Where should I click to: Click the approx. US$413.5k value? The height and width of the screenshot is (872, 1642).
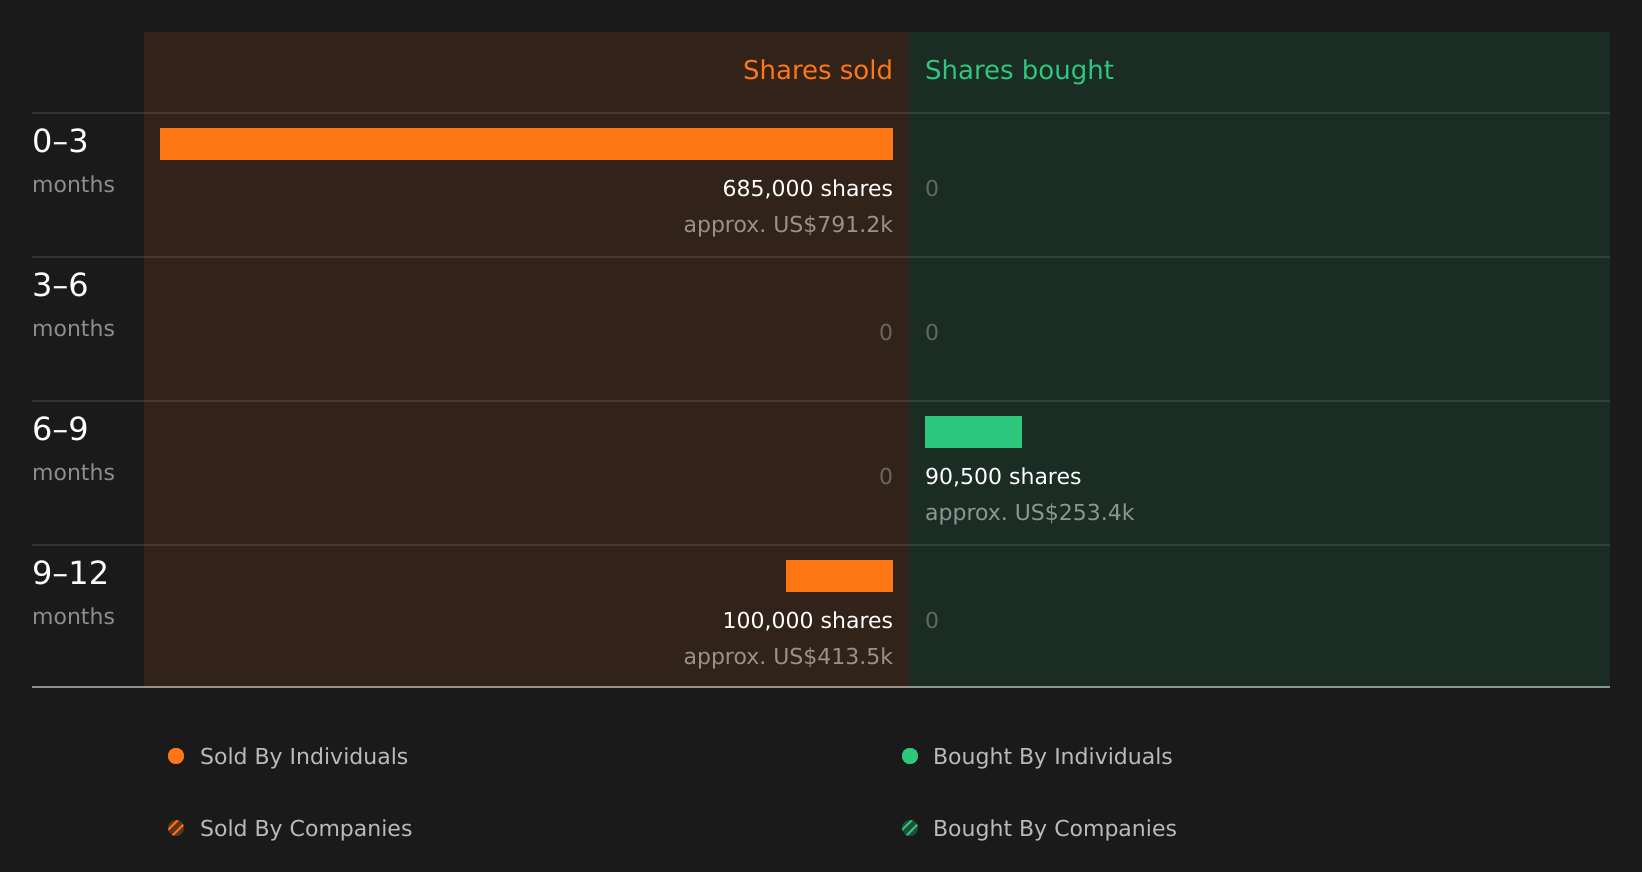coord(788,657)
